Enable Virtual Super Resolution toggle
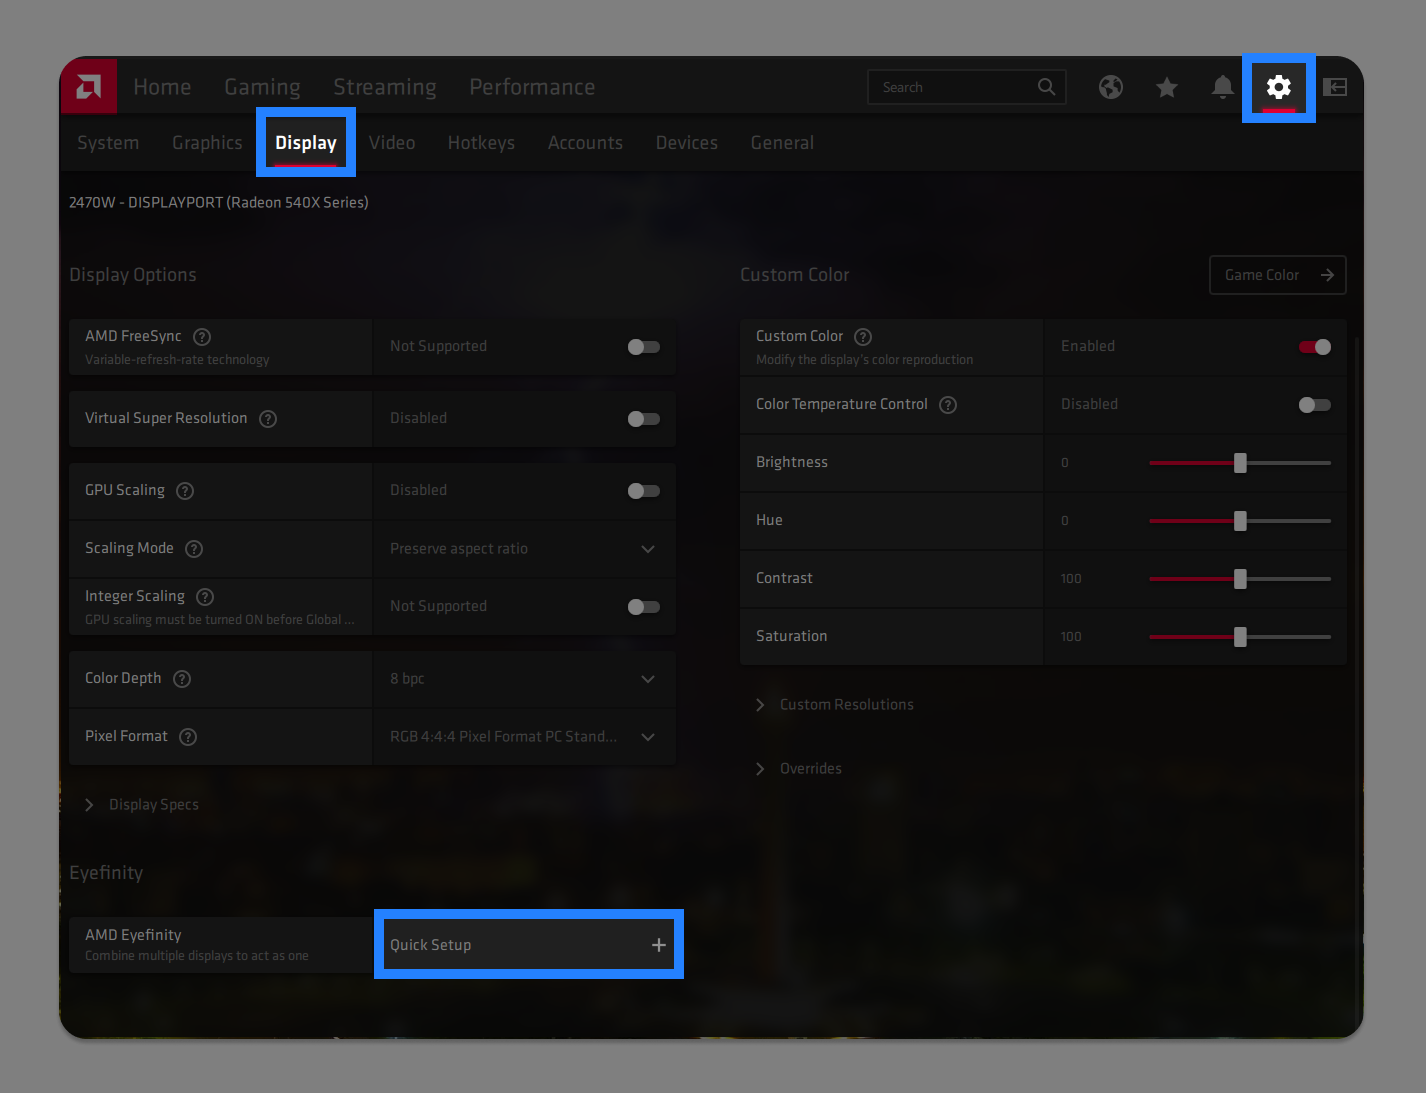The height and width of the screenshot is (1093, 1426). (x=643, y=419)
